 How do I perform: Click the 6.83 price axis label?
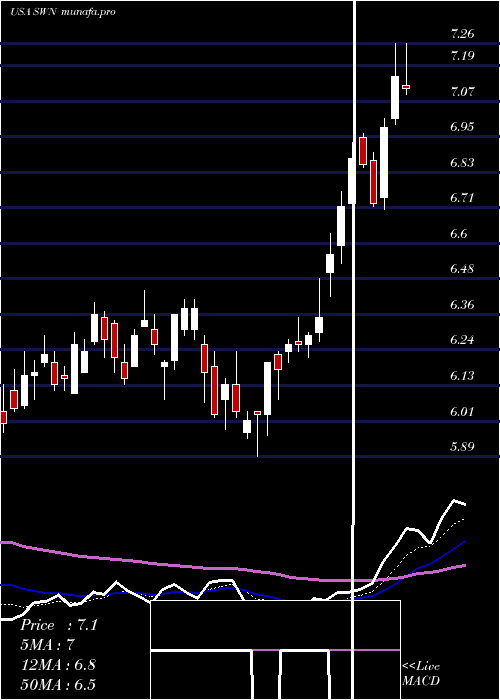(x=462, y=162)
